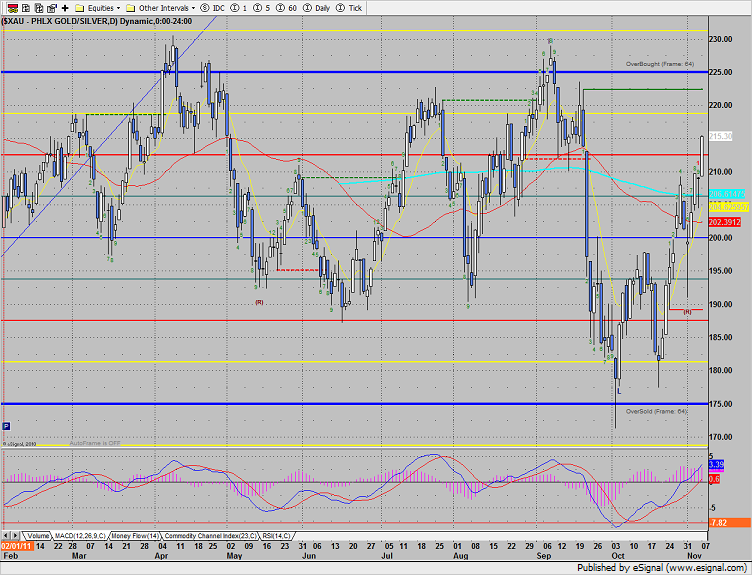Click the tab scroll right arrow
Image resolution: width=752 pixels, height=575 pixels.
(x=15, y=535)
